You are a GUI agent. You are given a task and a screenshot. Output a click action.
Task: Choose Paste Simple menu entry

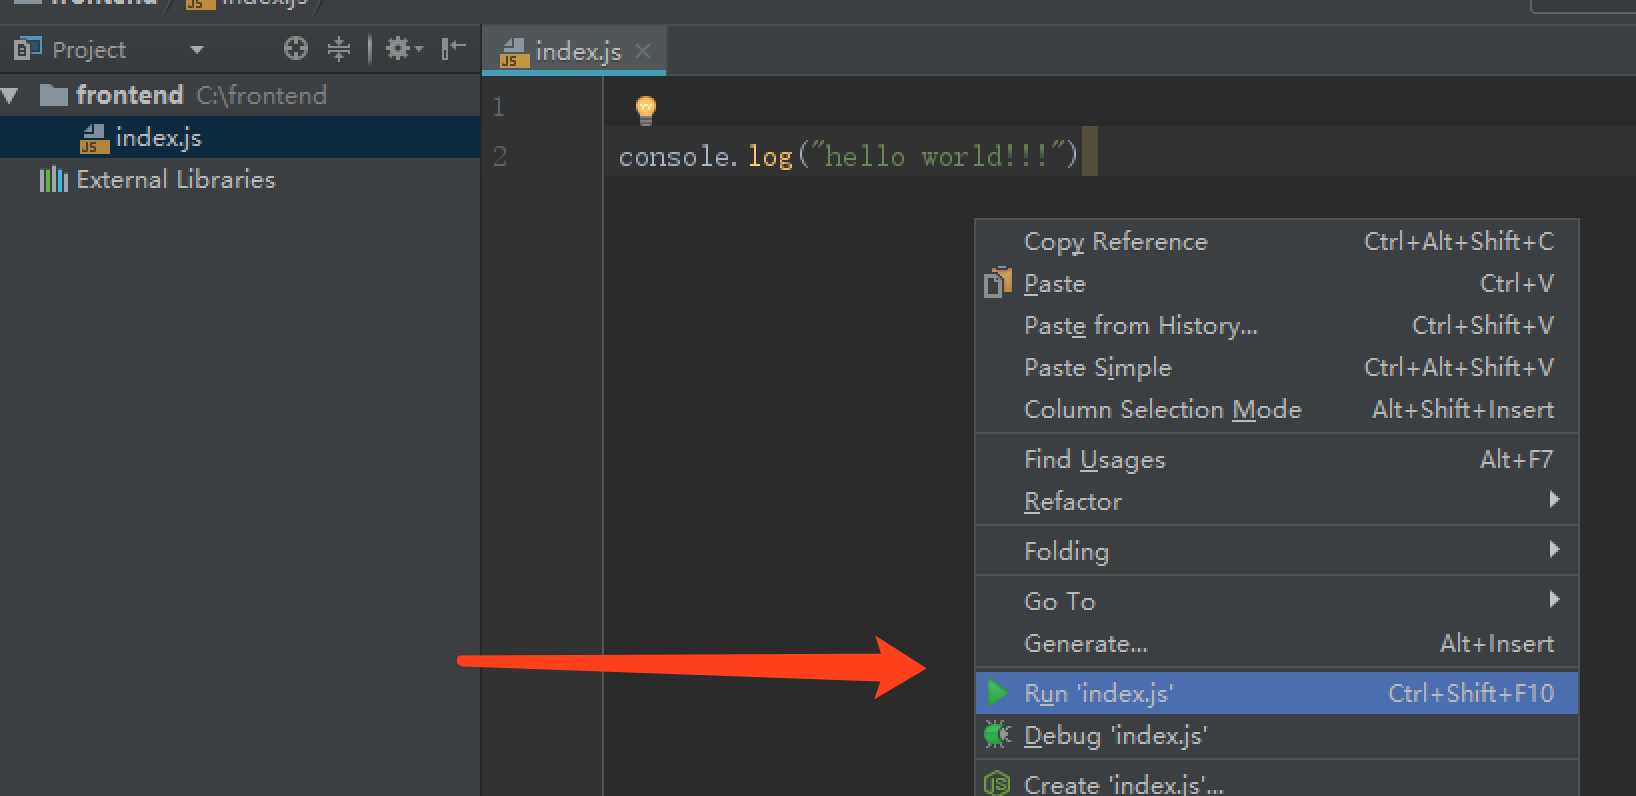[1277, 368]
